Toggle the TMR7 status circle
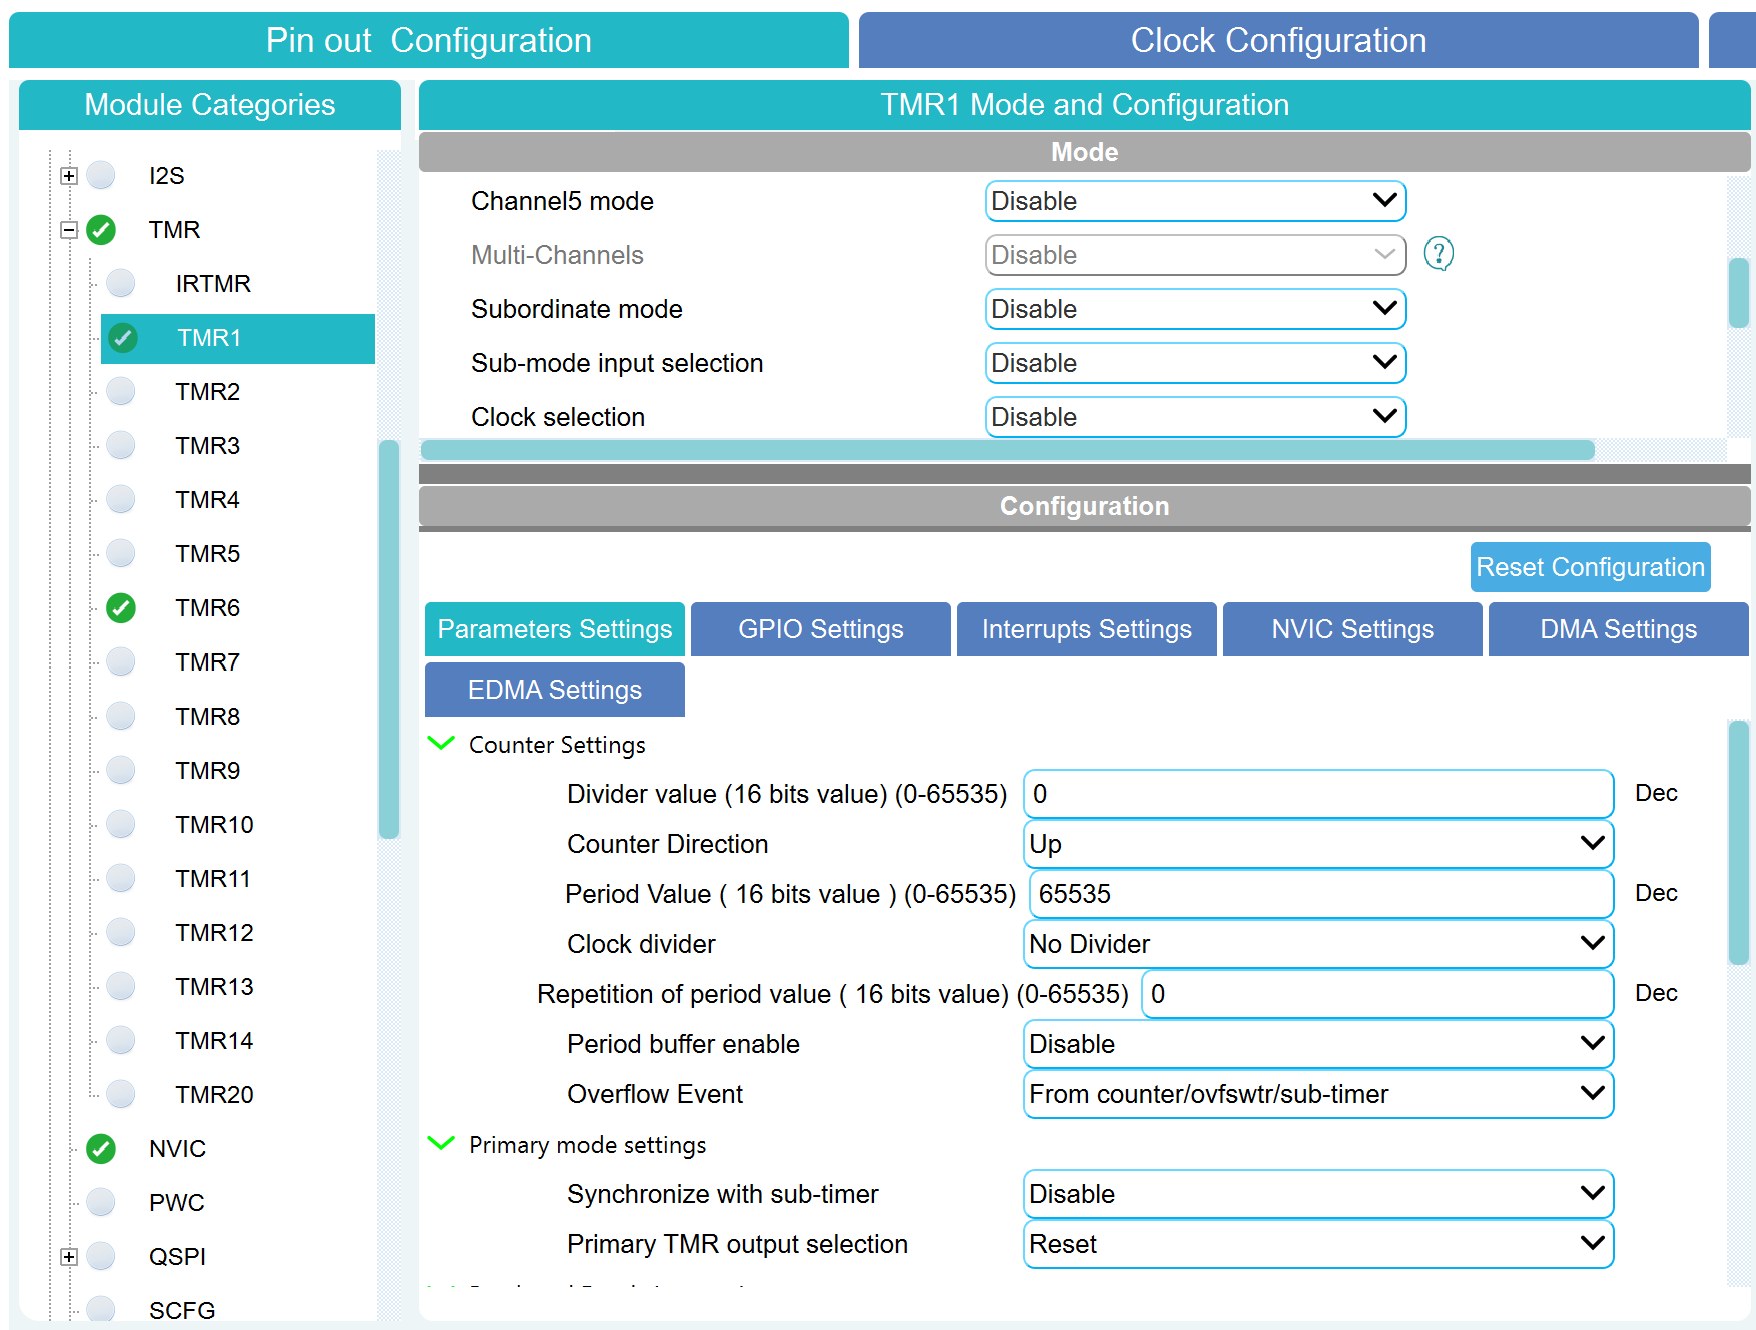 (x=121, y=662)
